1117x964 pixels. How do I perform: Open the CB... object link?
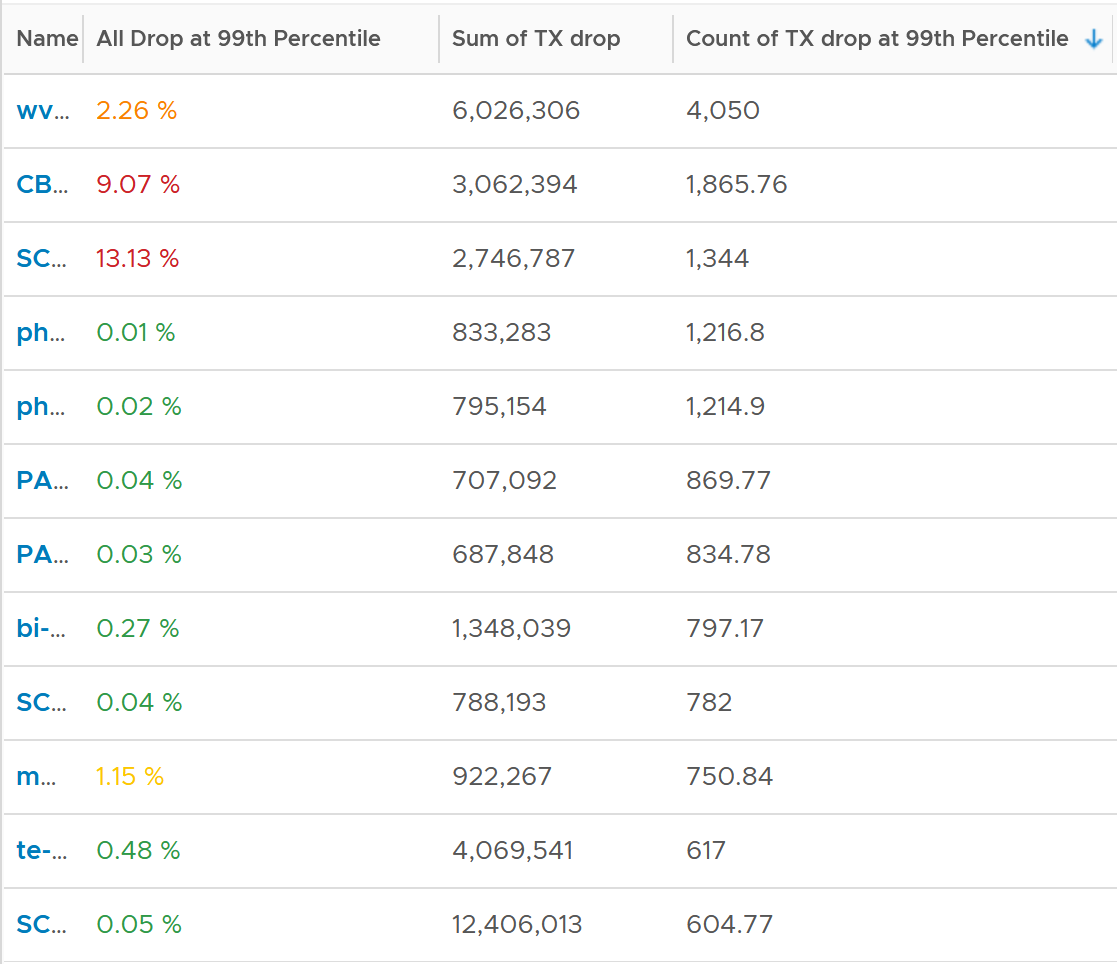pos(43,185)
